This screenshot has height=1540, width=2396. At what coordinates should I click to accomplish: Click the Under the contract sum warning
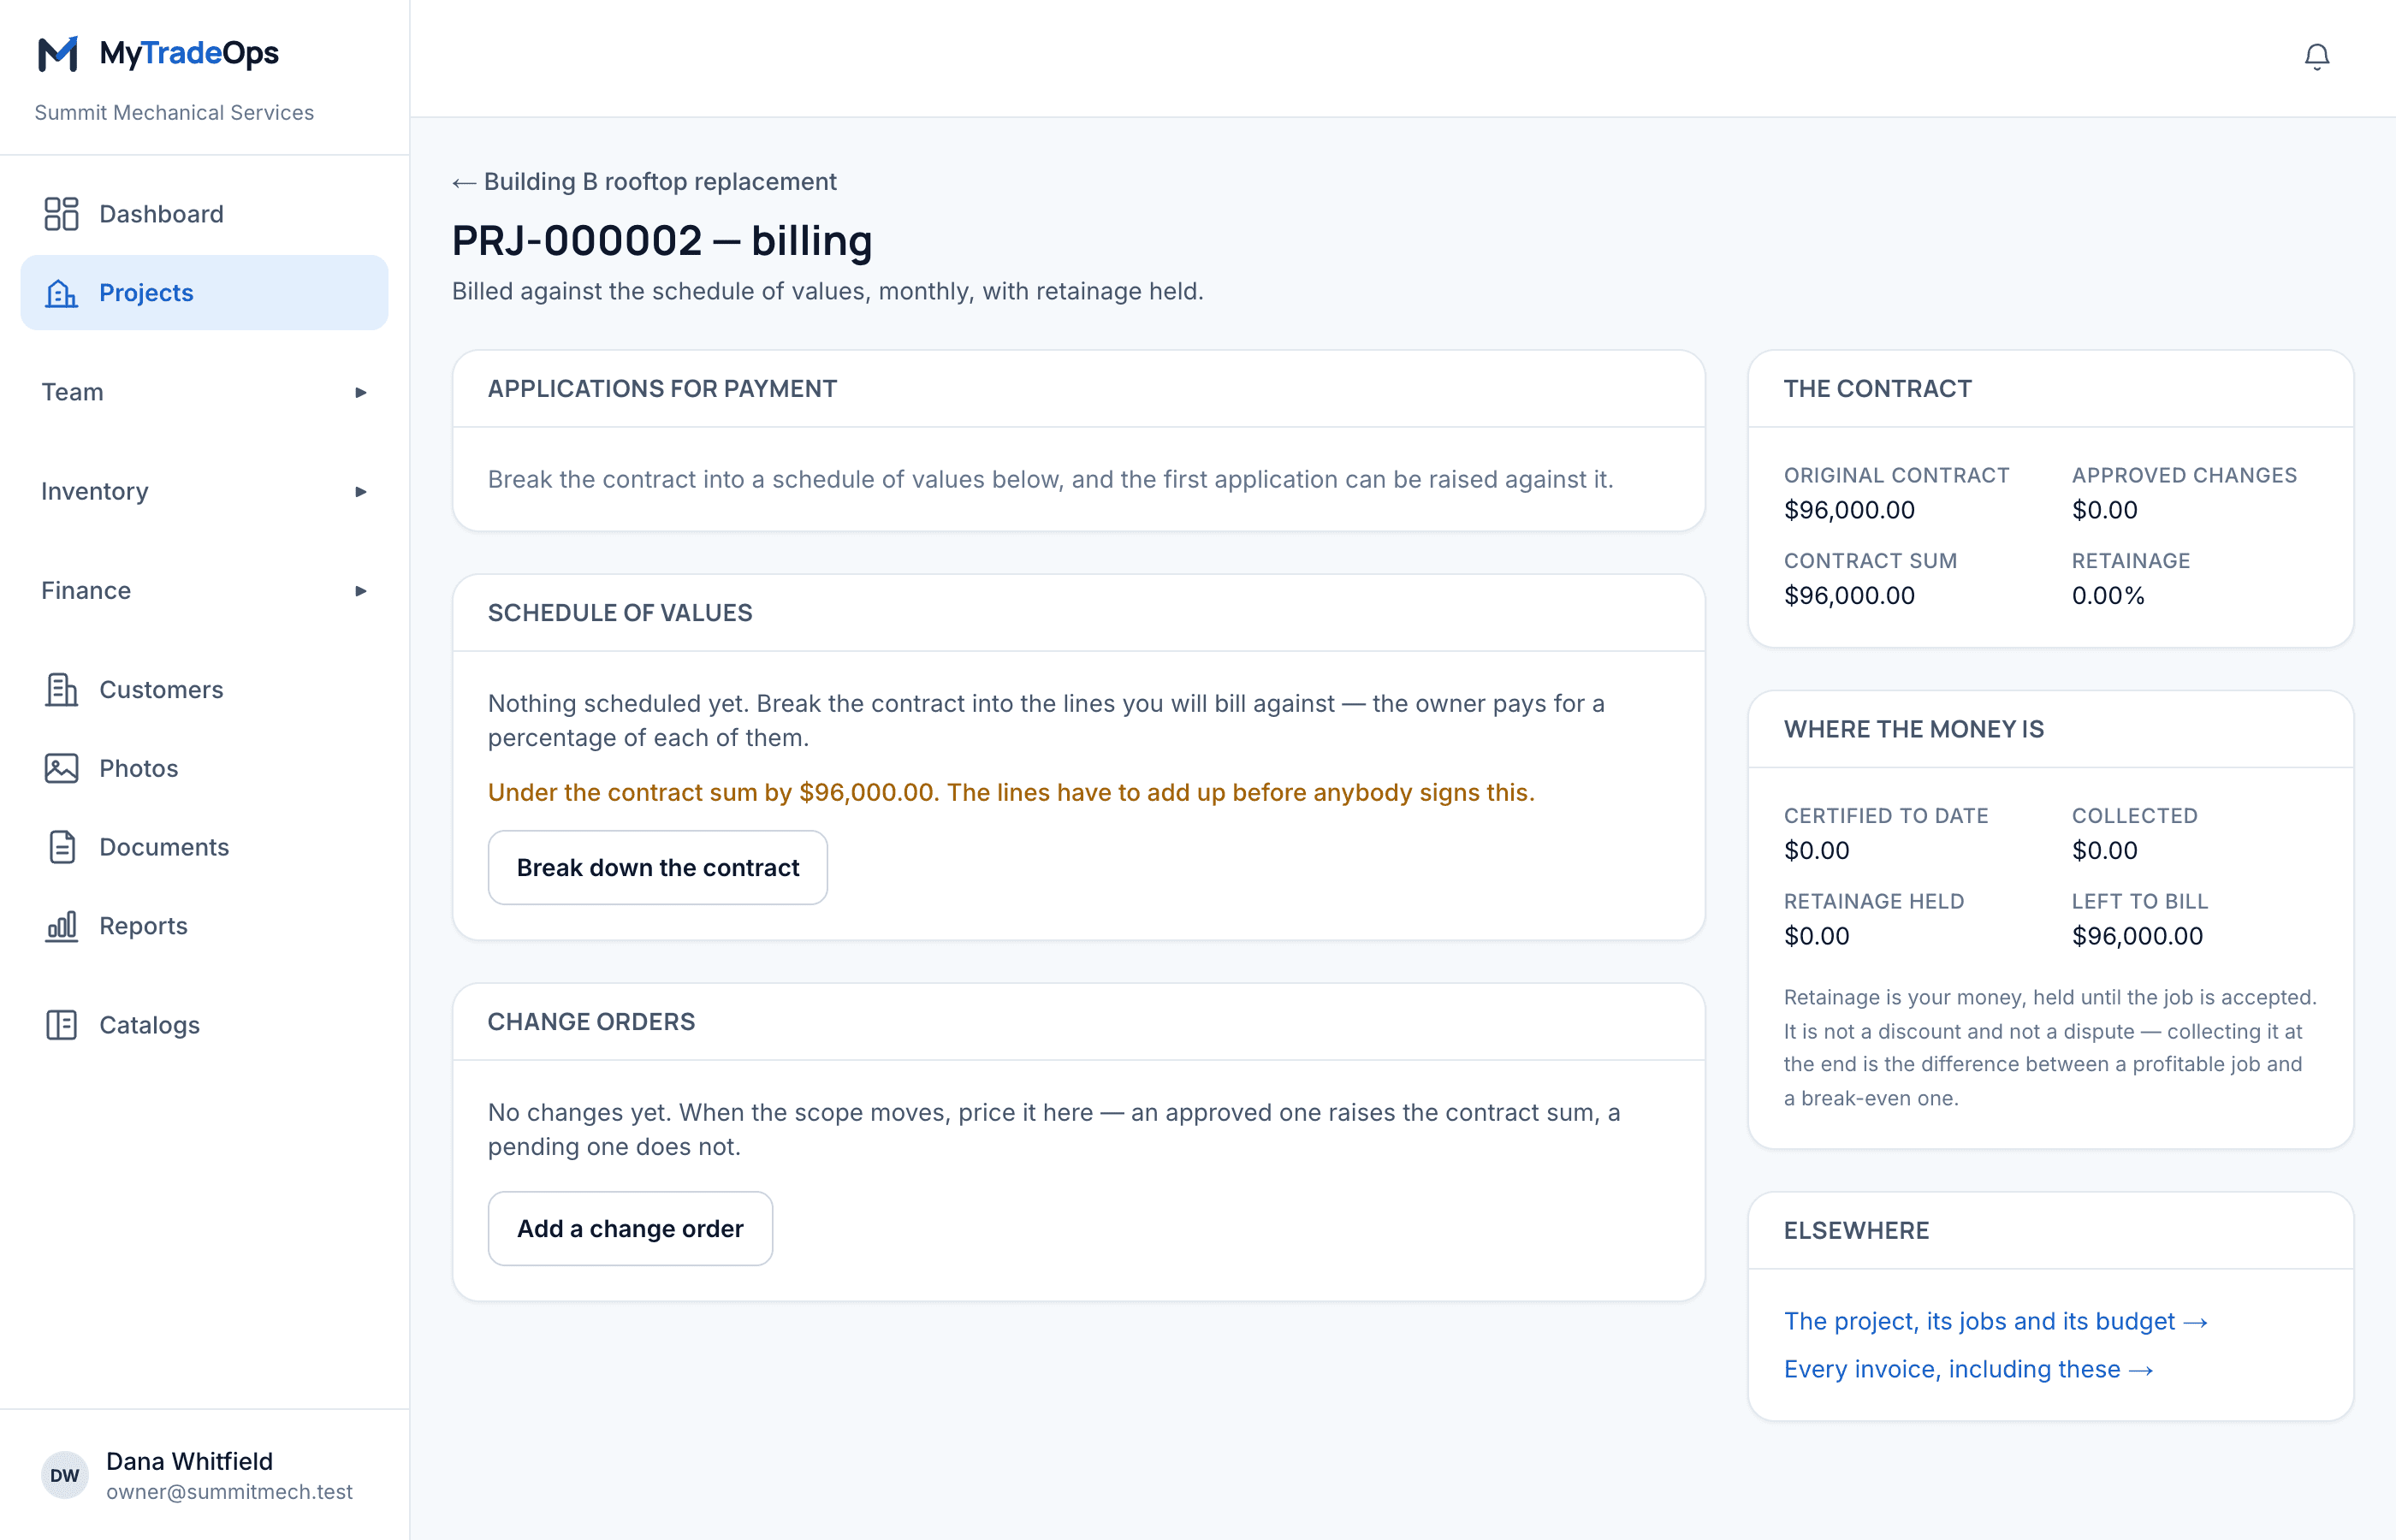[1011, 793]
